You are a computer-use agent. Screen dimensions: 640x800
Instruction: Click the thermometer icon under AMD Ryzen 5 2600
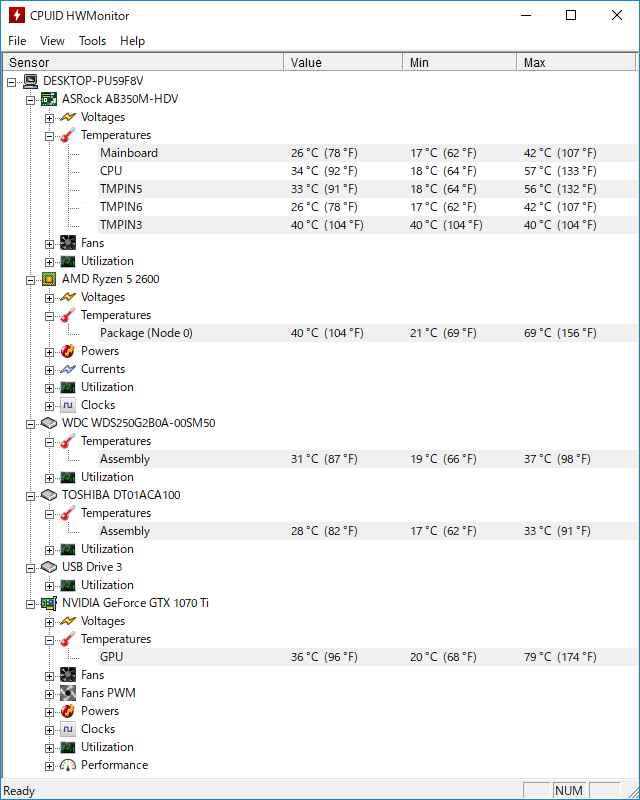(68, 315)
